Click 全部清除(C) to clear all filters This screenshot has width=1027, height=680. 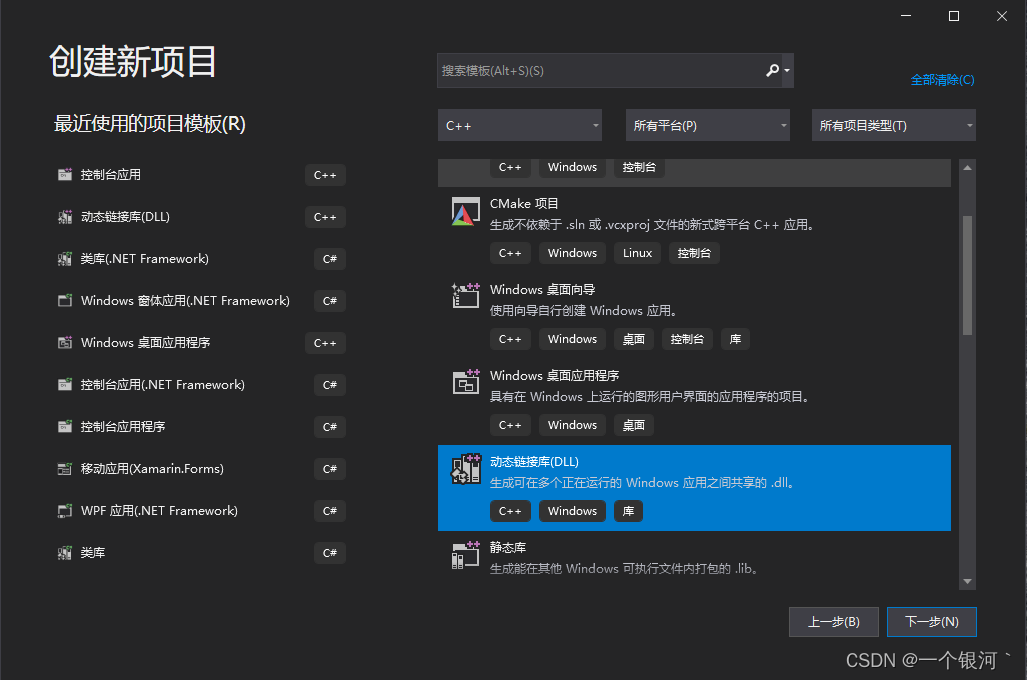click(942, 80)
